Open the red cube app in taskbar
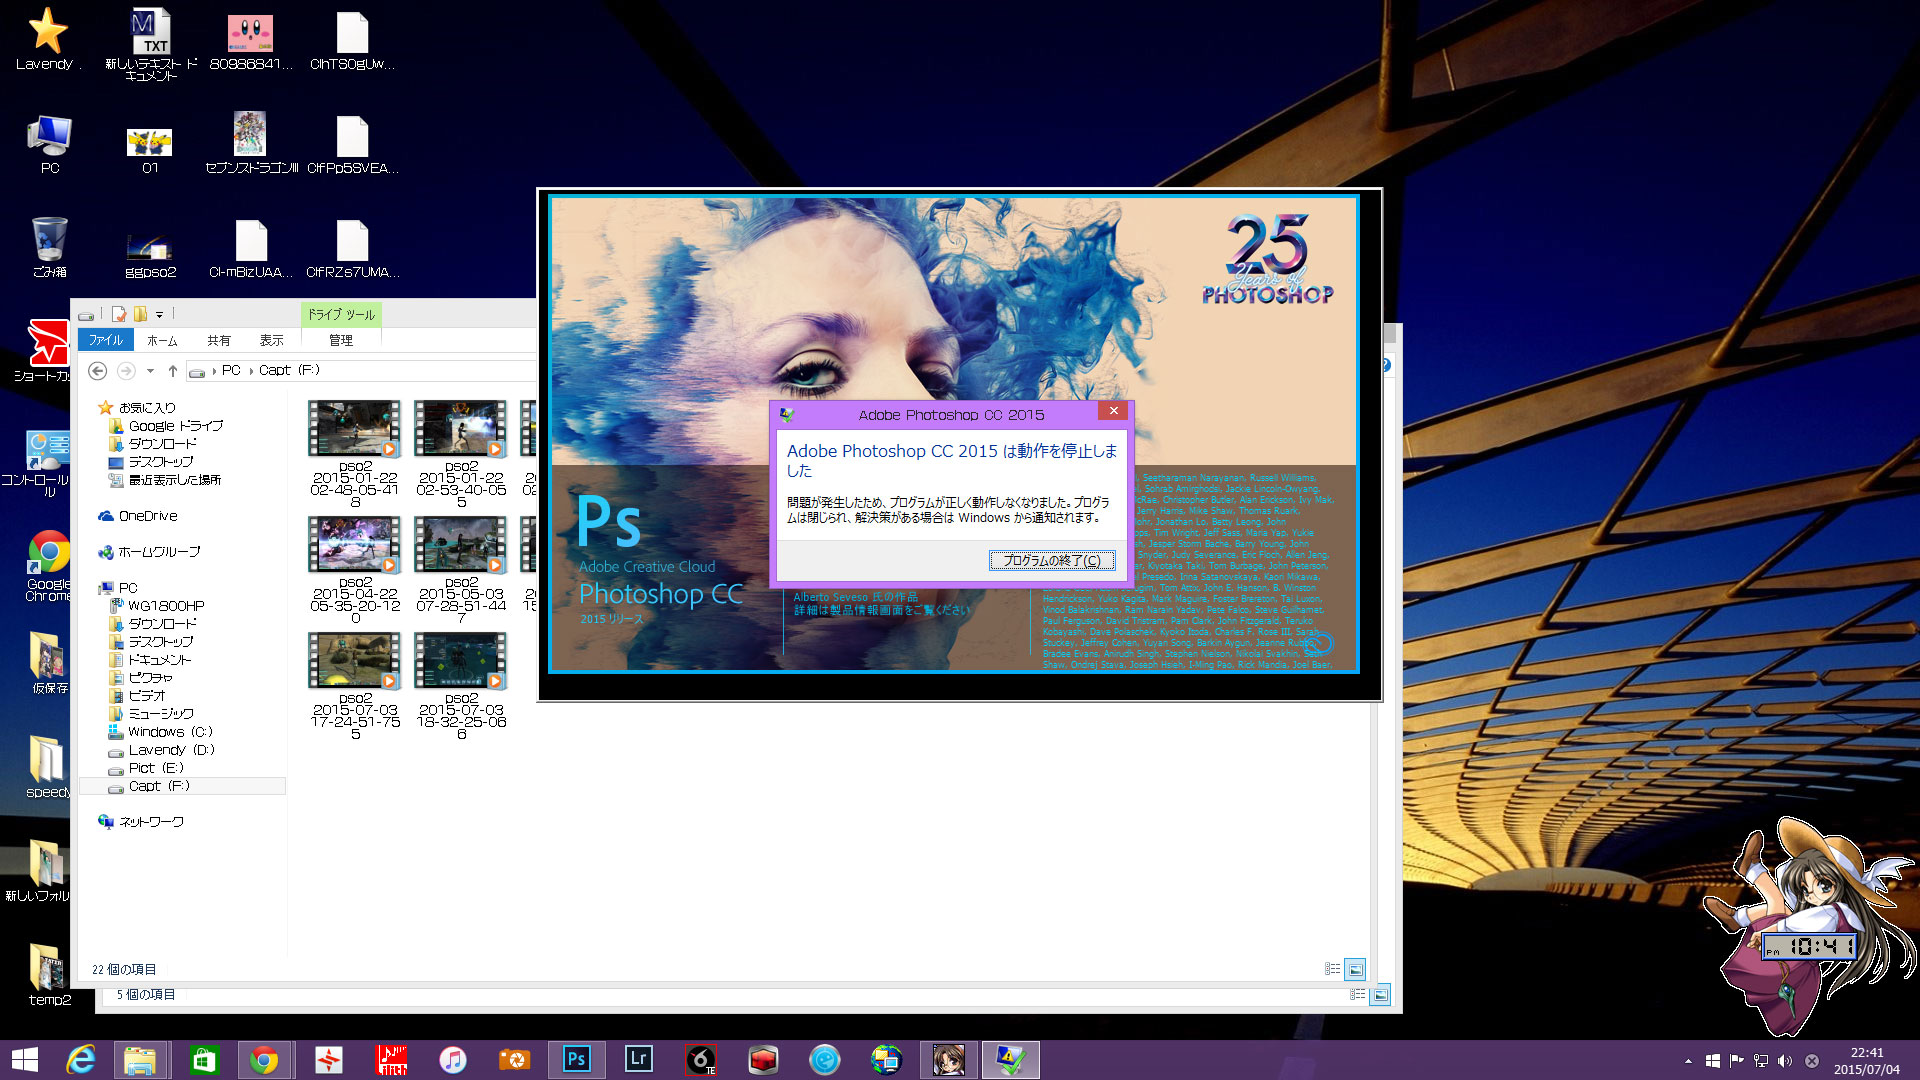The height and width of the screenshot is (1080, 1920). (763, 1059)
